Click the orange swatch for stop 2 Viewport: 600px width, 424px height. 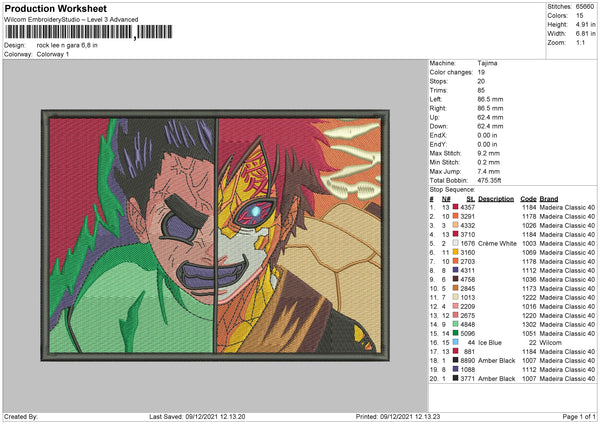pos(455,216)
